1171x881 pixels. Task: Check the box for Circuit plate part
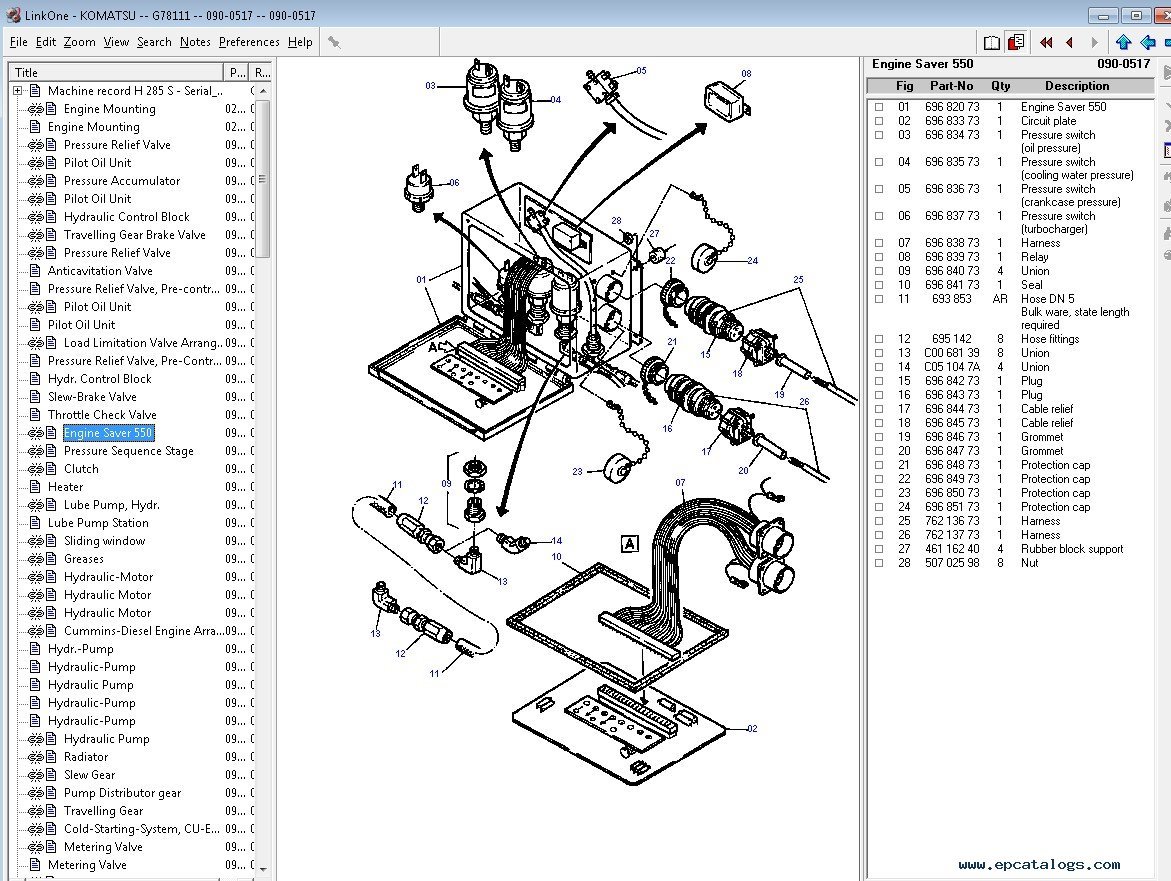click(879, 121)
